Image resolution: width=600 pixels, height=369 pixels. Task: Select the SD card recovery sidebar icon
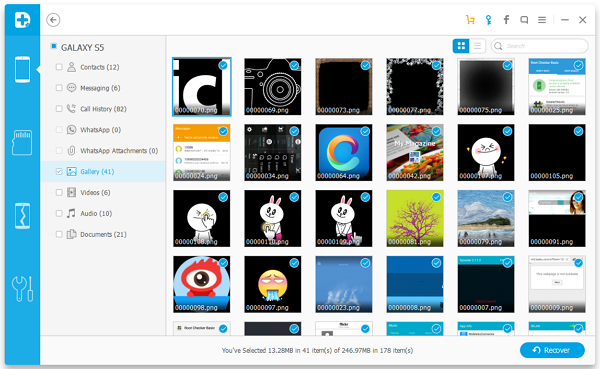pos(22,142)
